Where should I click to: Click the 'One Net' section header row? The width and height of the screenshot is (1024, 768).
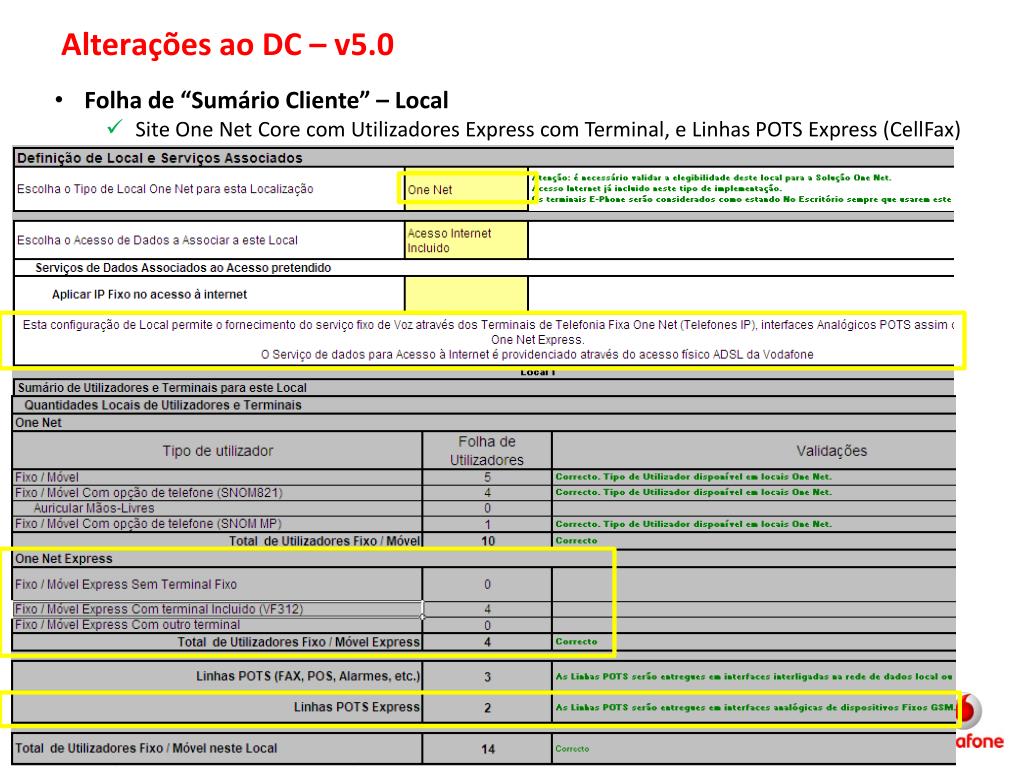tap(484, 423)
